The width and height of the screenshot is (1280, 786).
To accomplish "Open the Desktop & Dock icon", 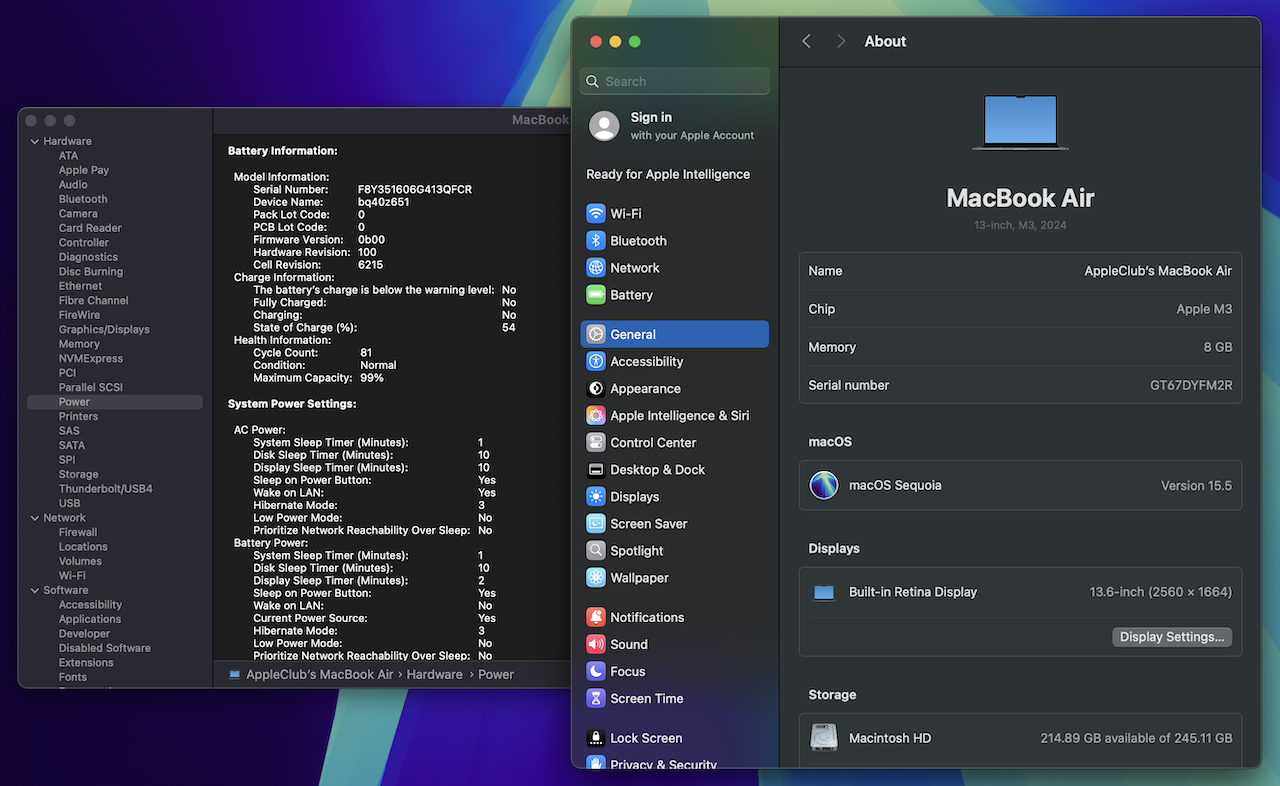I will pos(596,469).
